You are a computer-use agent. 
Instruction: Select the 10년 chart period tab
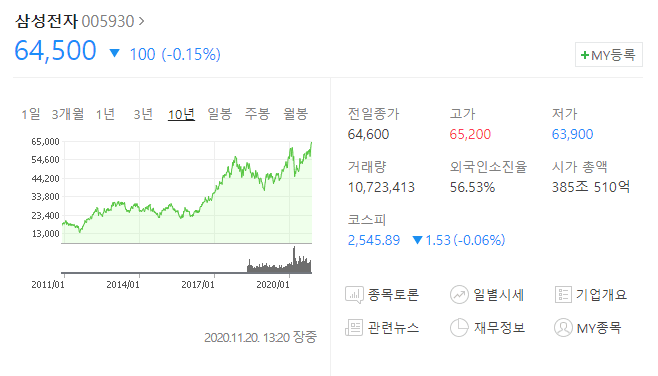point(181,114)
